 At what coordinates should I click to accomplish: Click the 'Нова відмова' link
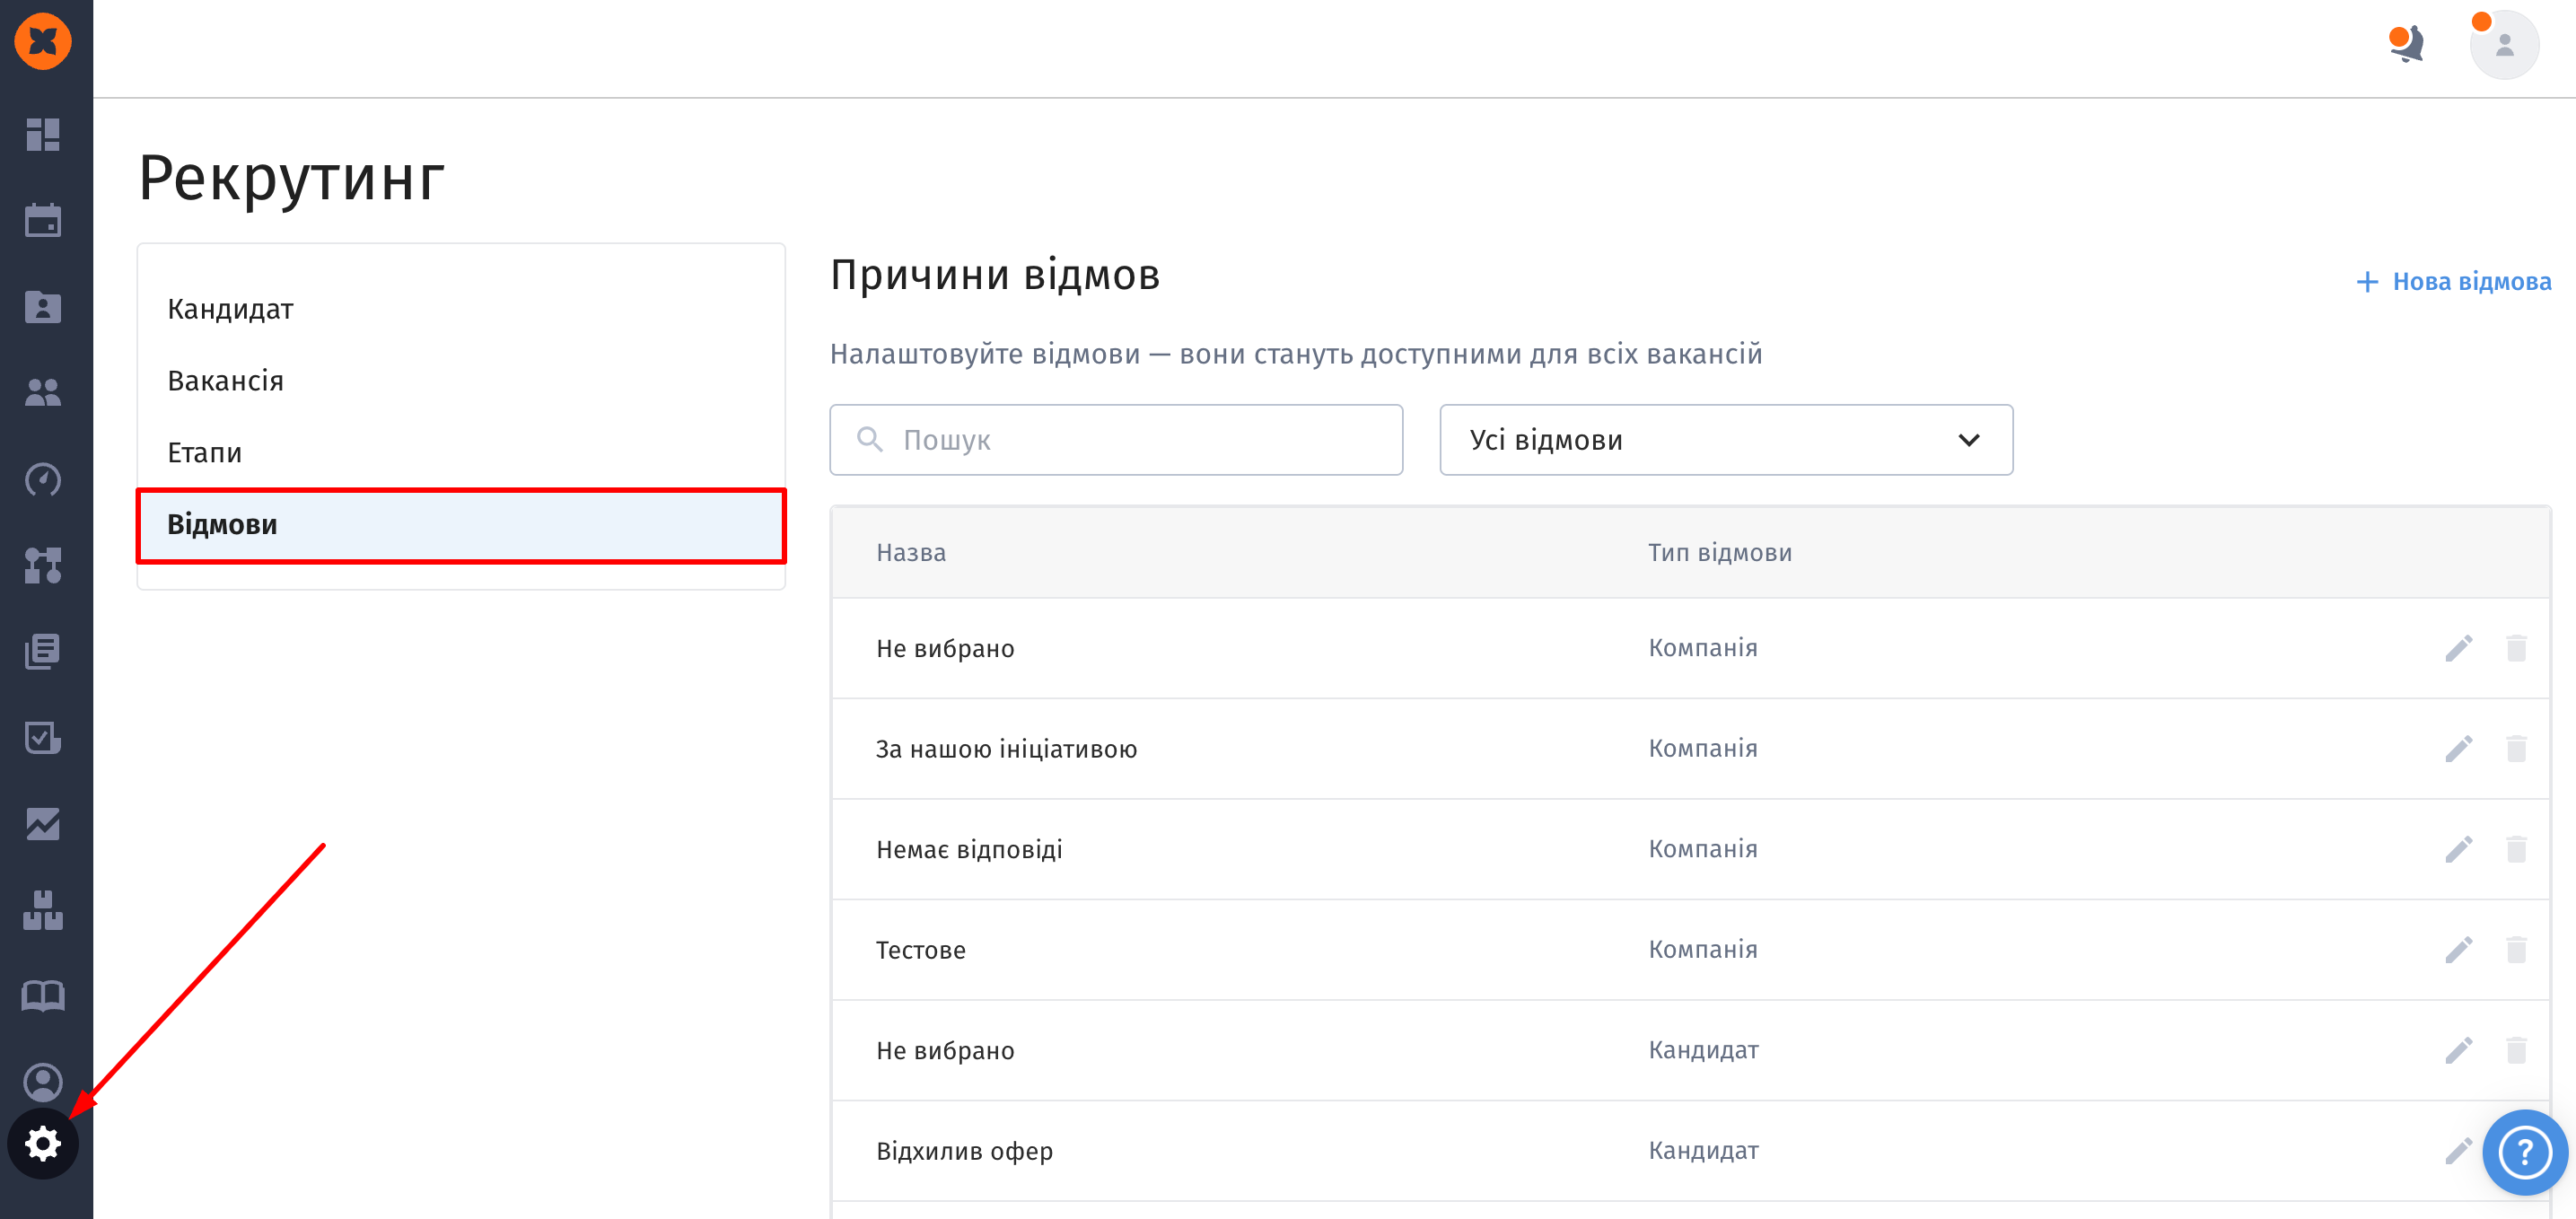(2454, 282)
